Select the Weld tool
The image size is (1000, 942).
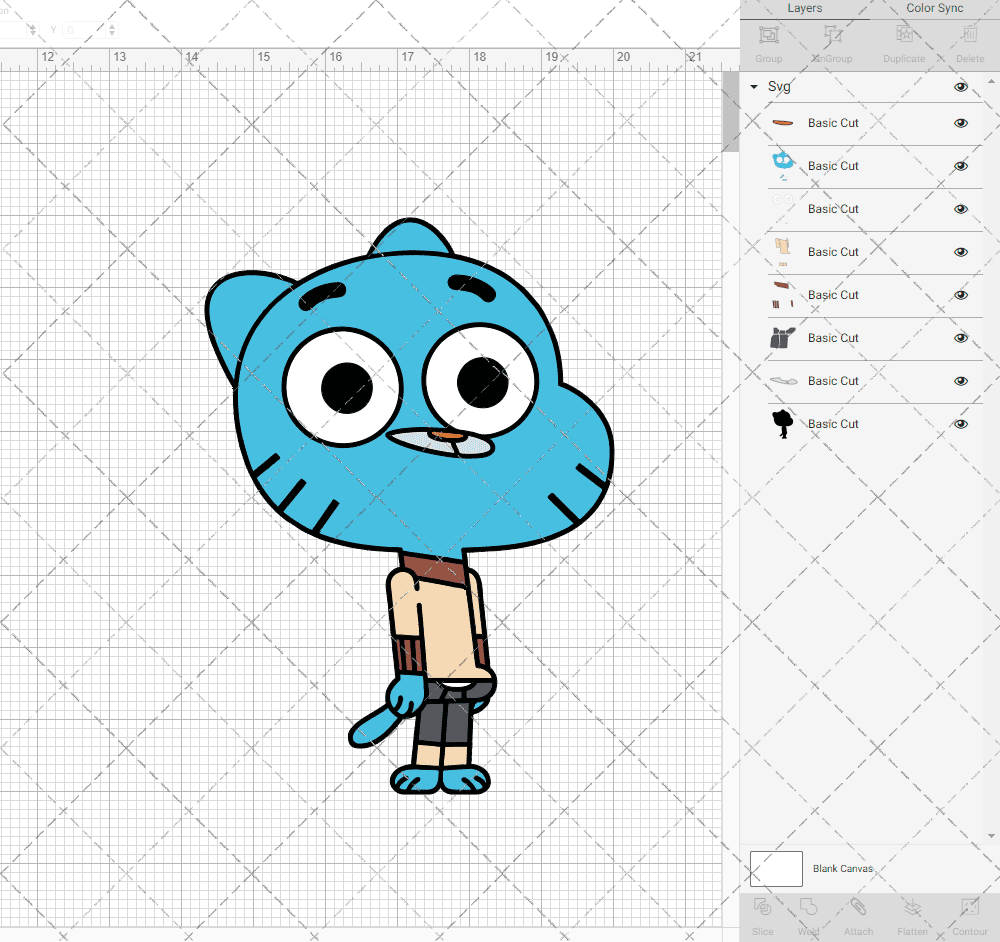(x=808, y=907)
